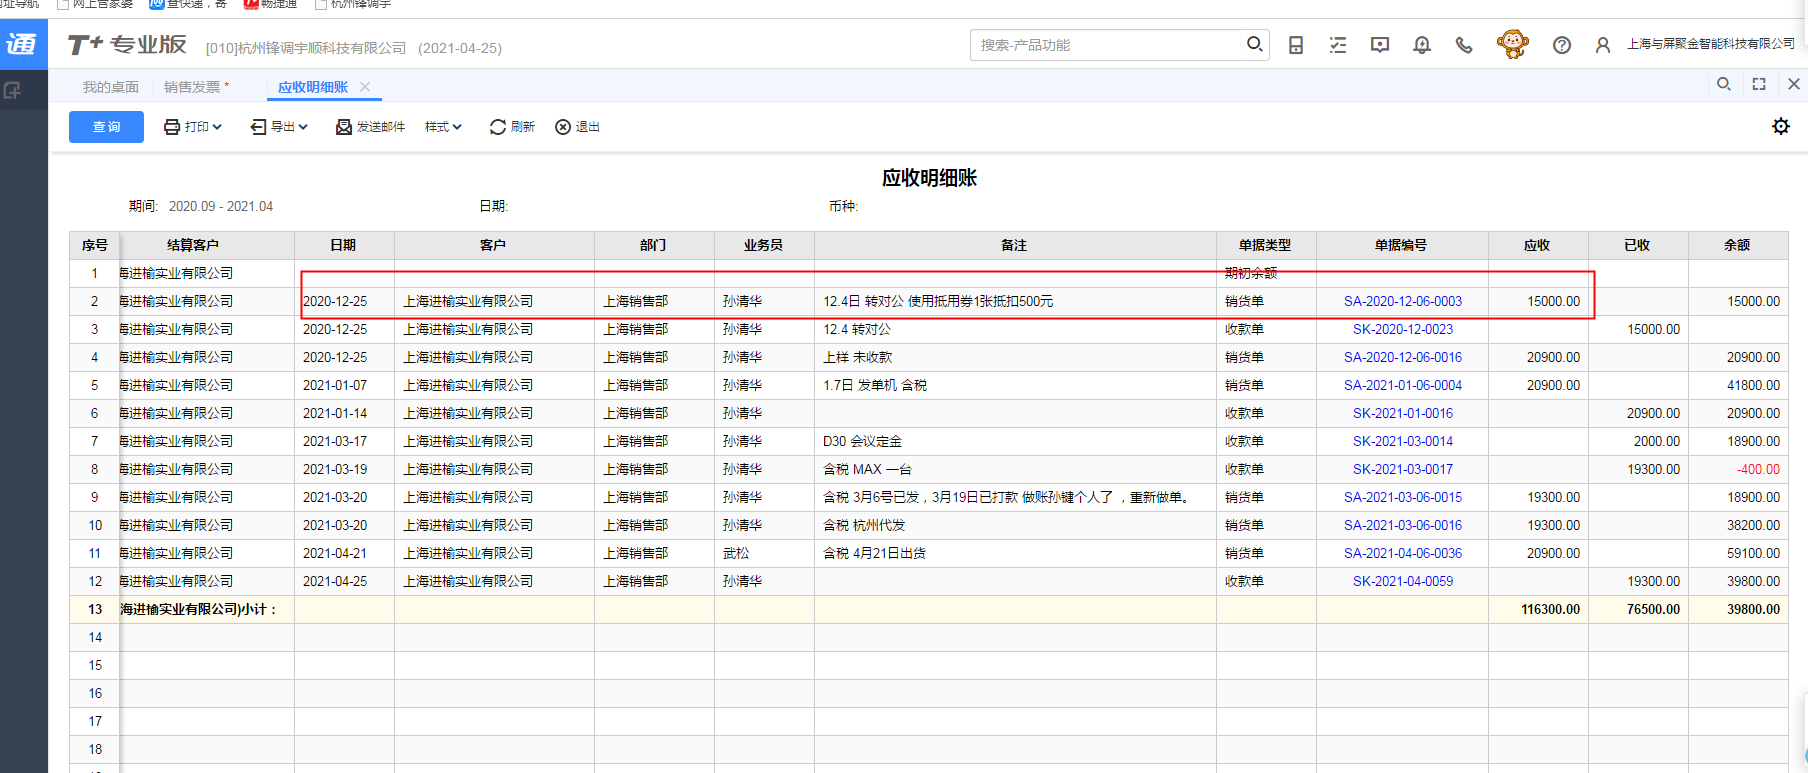Open document link SK-2021-03-0017
The width and height of the screenshot is (1808, 773).
[x=1402, y=469]
